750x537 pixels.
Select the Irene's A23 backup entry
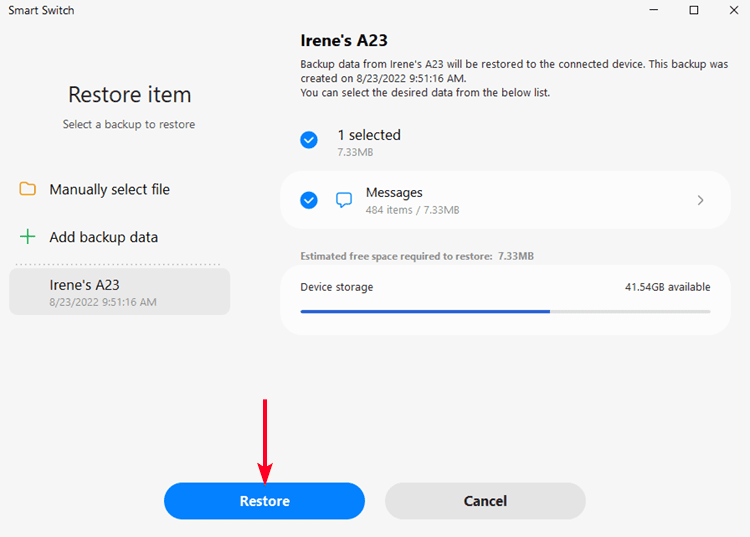(x=120, y=292)
